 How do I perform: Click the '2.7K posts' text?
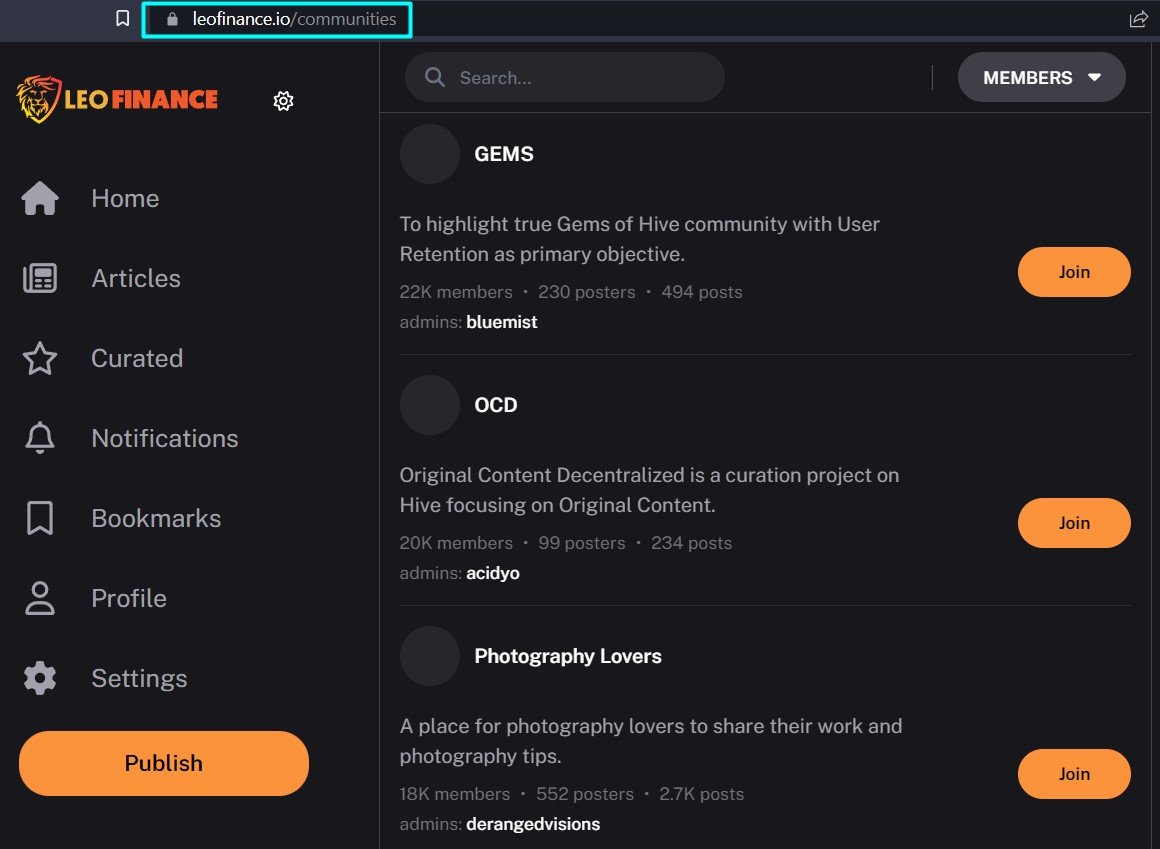(701, 794)
